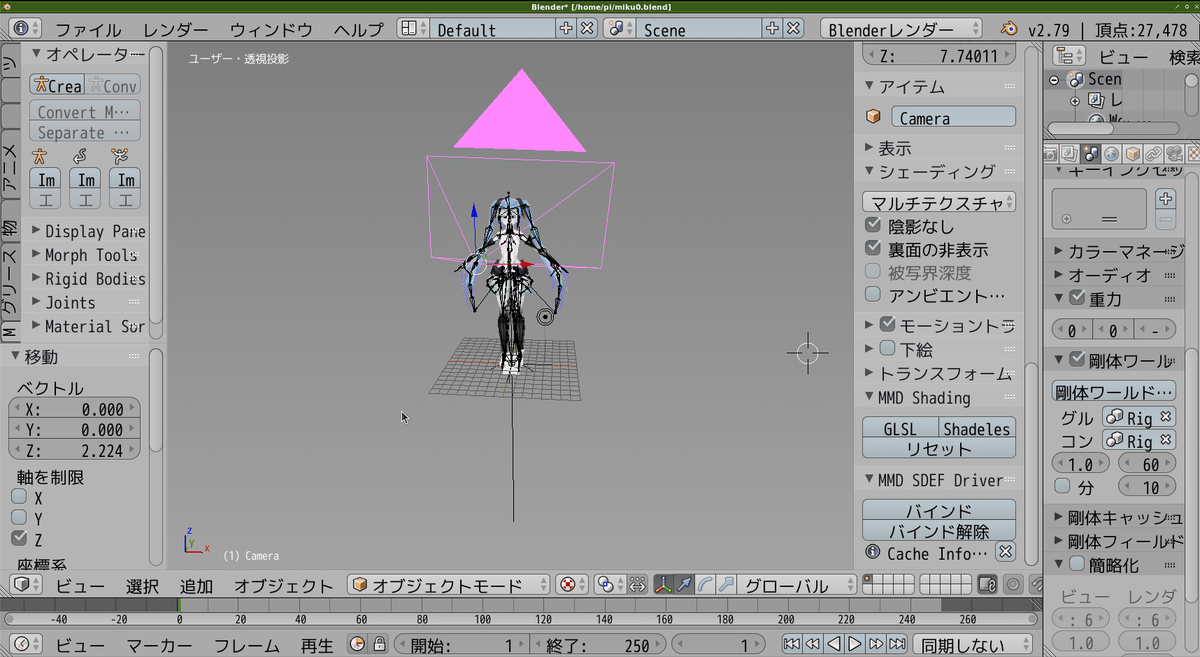
Task: Open ヘルプ menu
Action: tap(358, 29)
